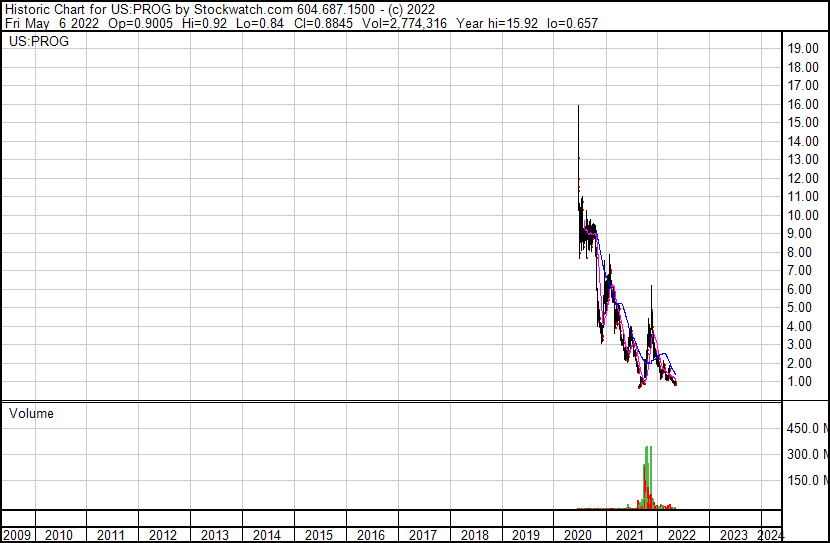This screenshot has height=543, width=830.
Task: Click the Vol=2,774,316 value in header
Action: tap(404, 23)
